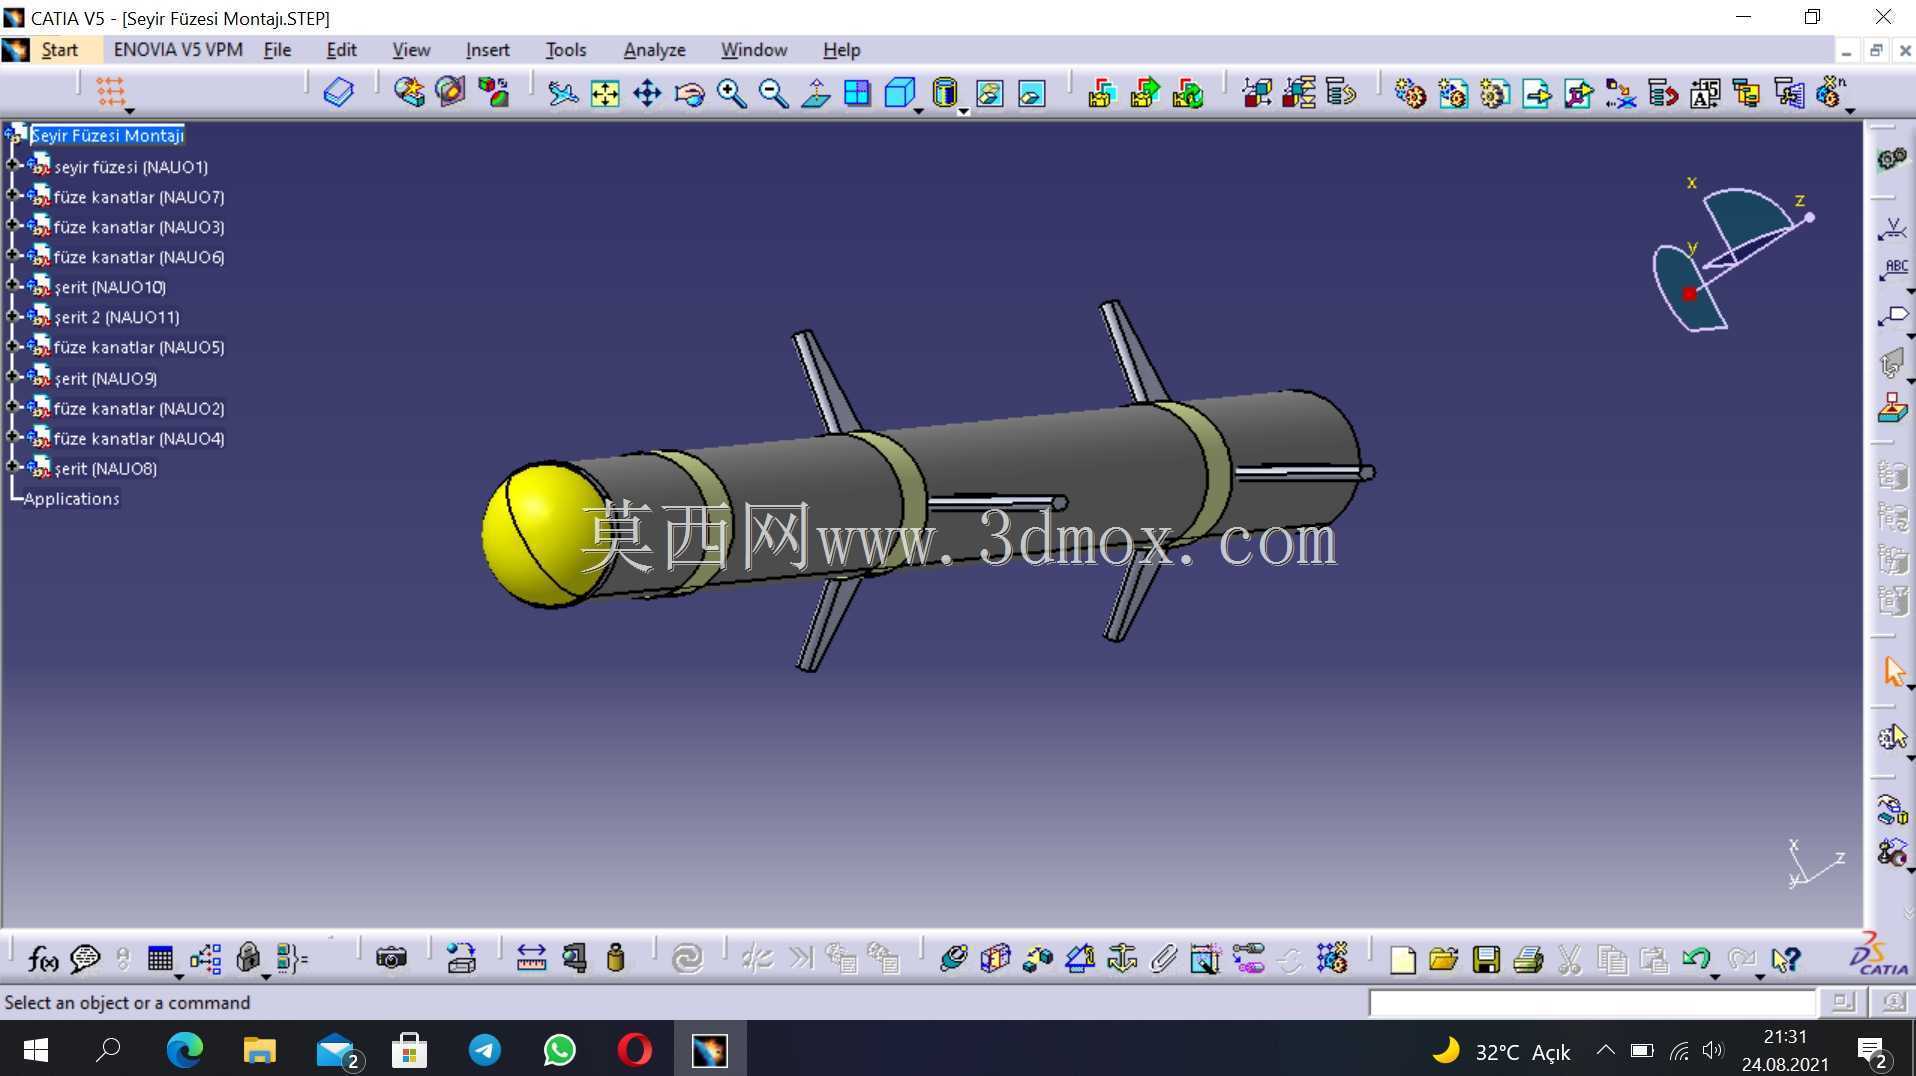The image size is (1916, 1076).
Task: Open the ENOVIA V5 VPM menu
Action: click(x=178, y=50)
